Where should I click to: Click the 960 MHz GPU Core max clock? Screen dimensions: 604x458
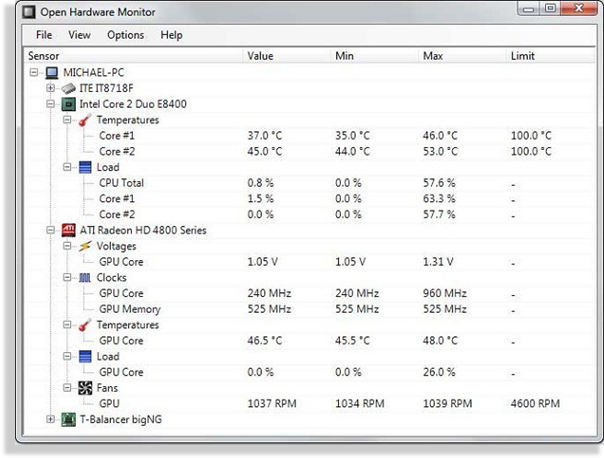445,294
